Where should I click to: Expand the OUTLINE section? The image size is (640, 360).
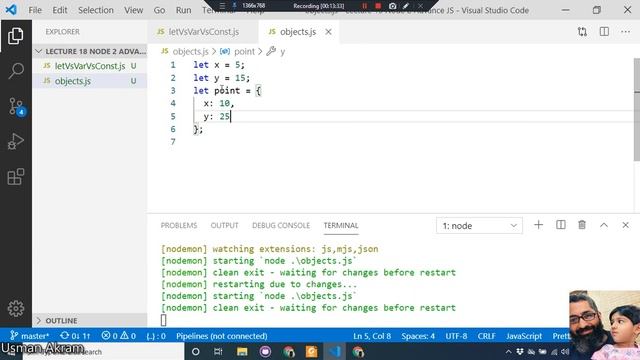90,320
